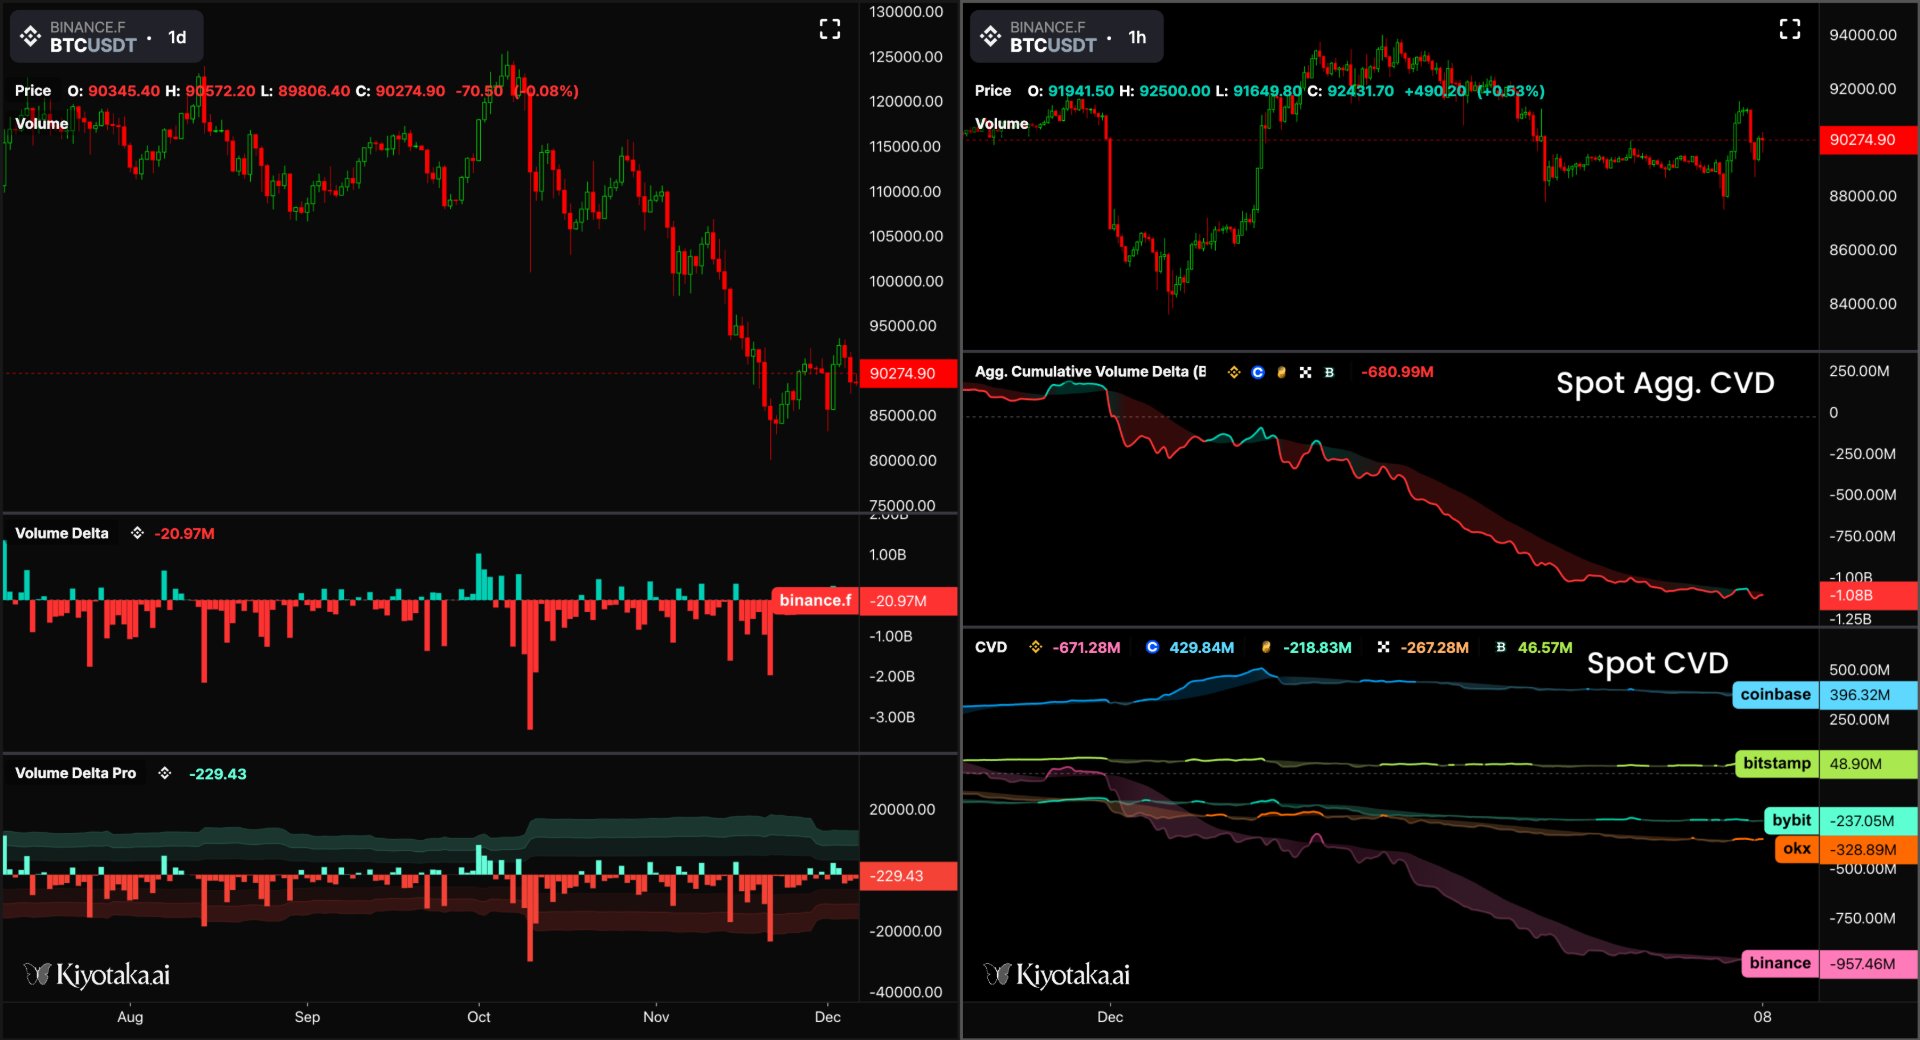1920x1040 pixels.
Task: Open the 1h timeframe selector
Action: 1137,37
